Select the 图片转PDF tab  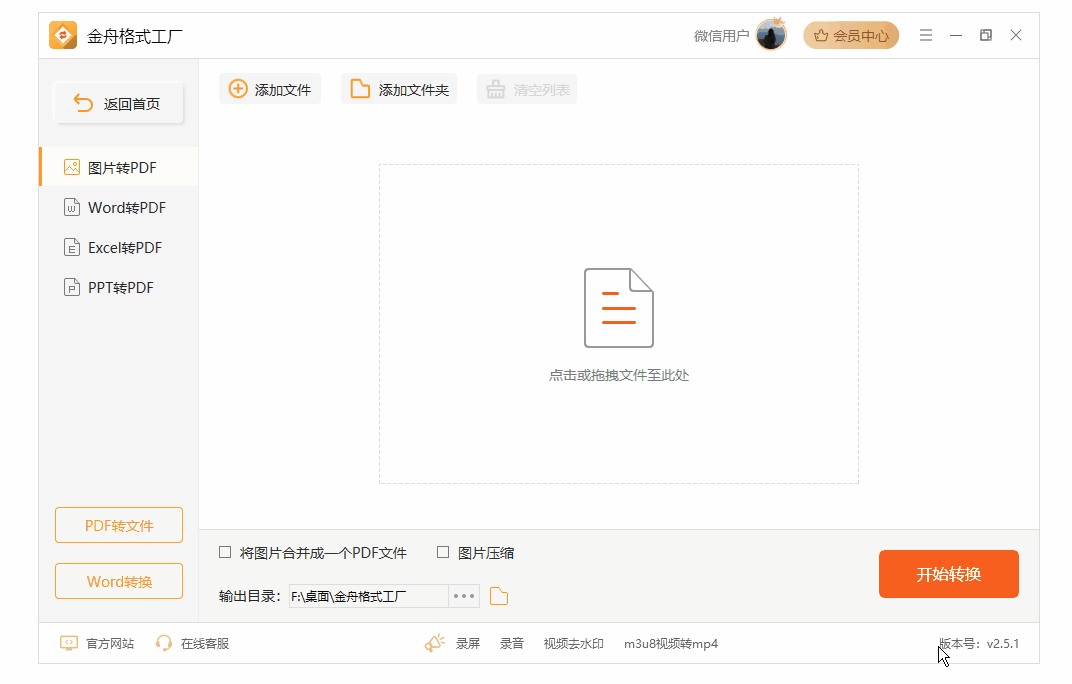pos(121,167)
